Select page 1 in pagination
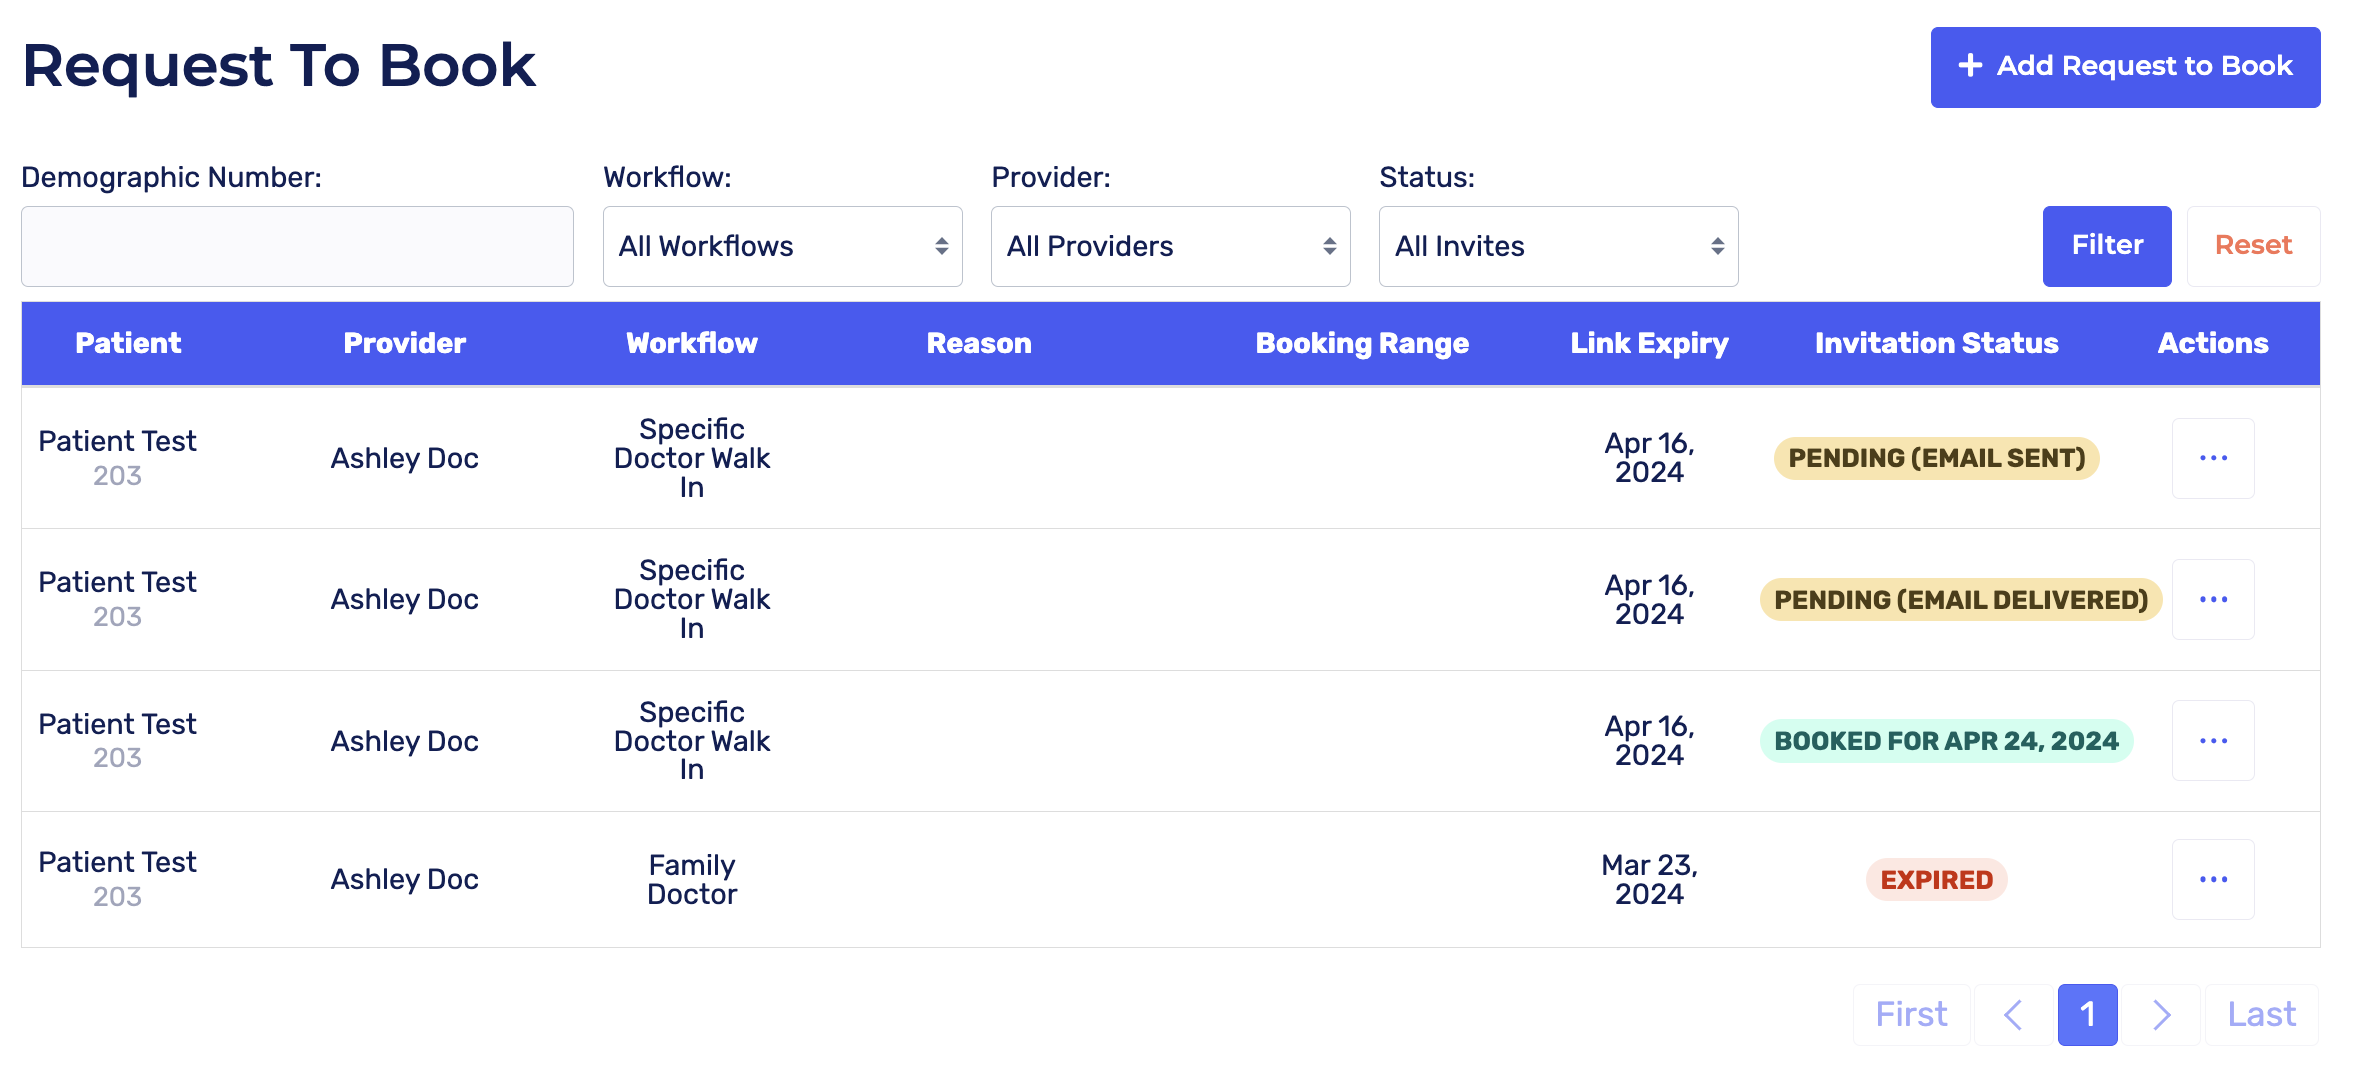Viewport: 2356px width, 1078px height. coord(2087,1015)
